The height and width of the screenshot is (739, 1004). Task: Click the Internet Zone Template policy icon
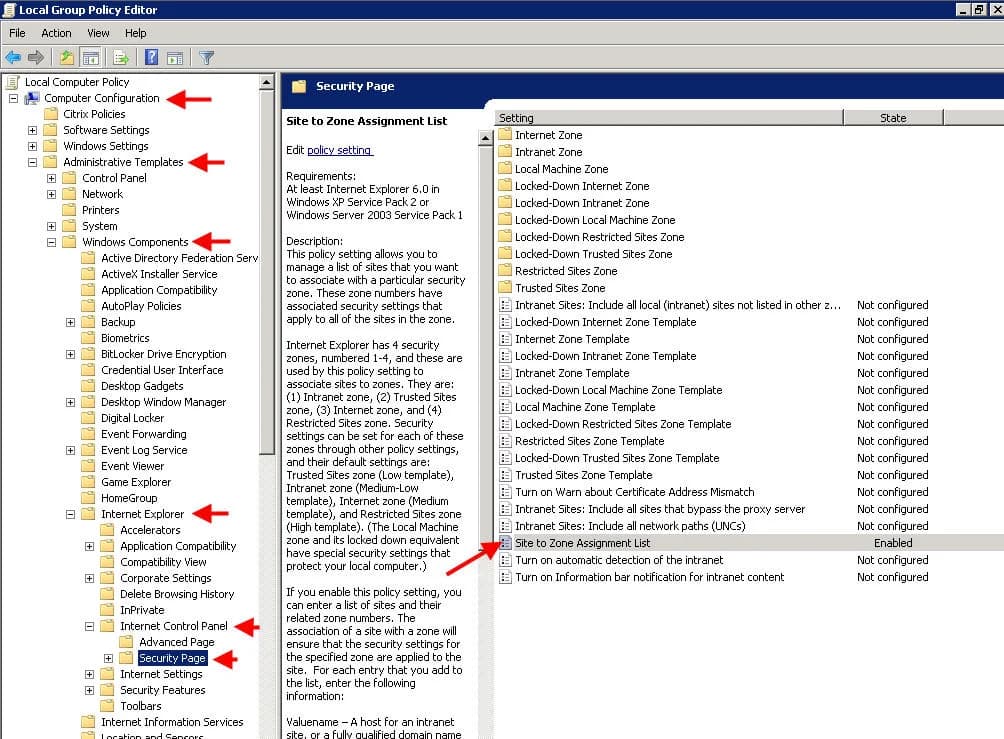pyautogui.click(x=505, y=339)
